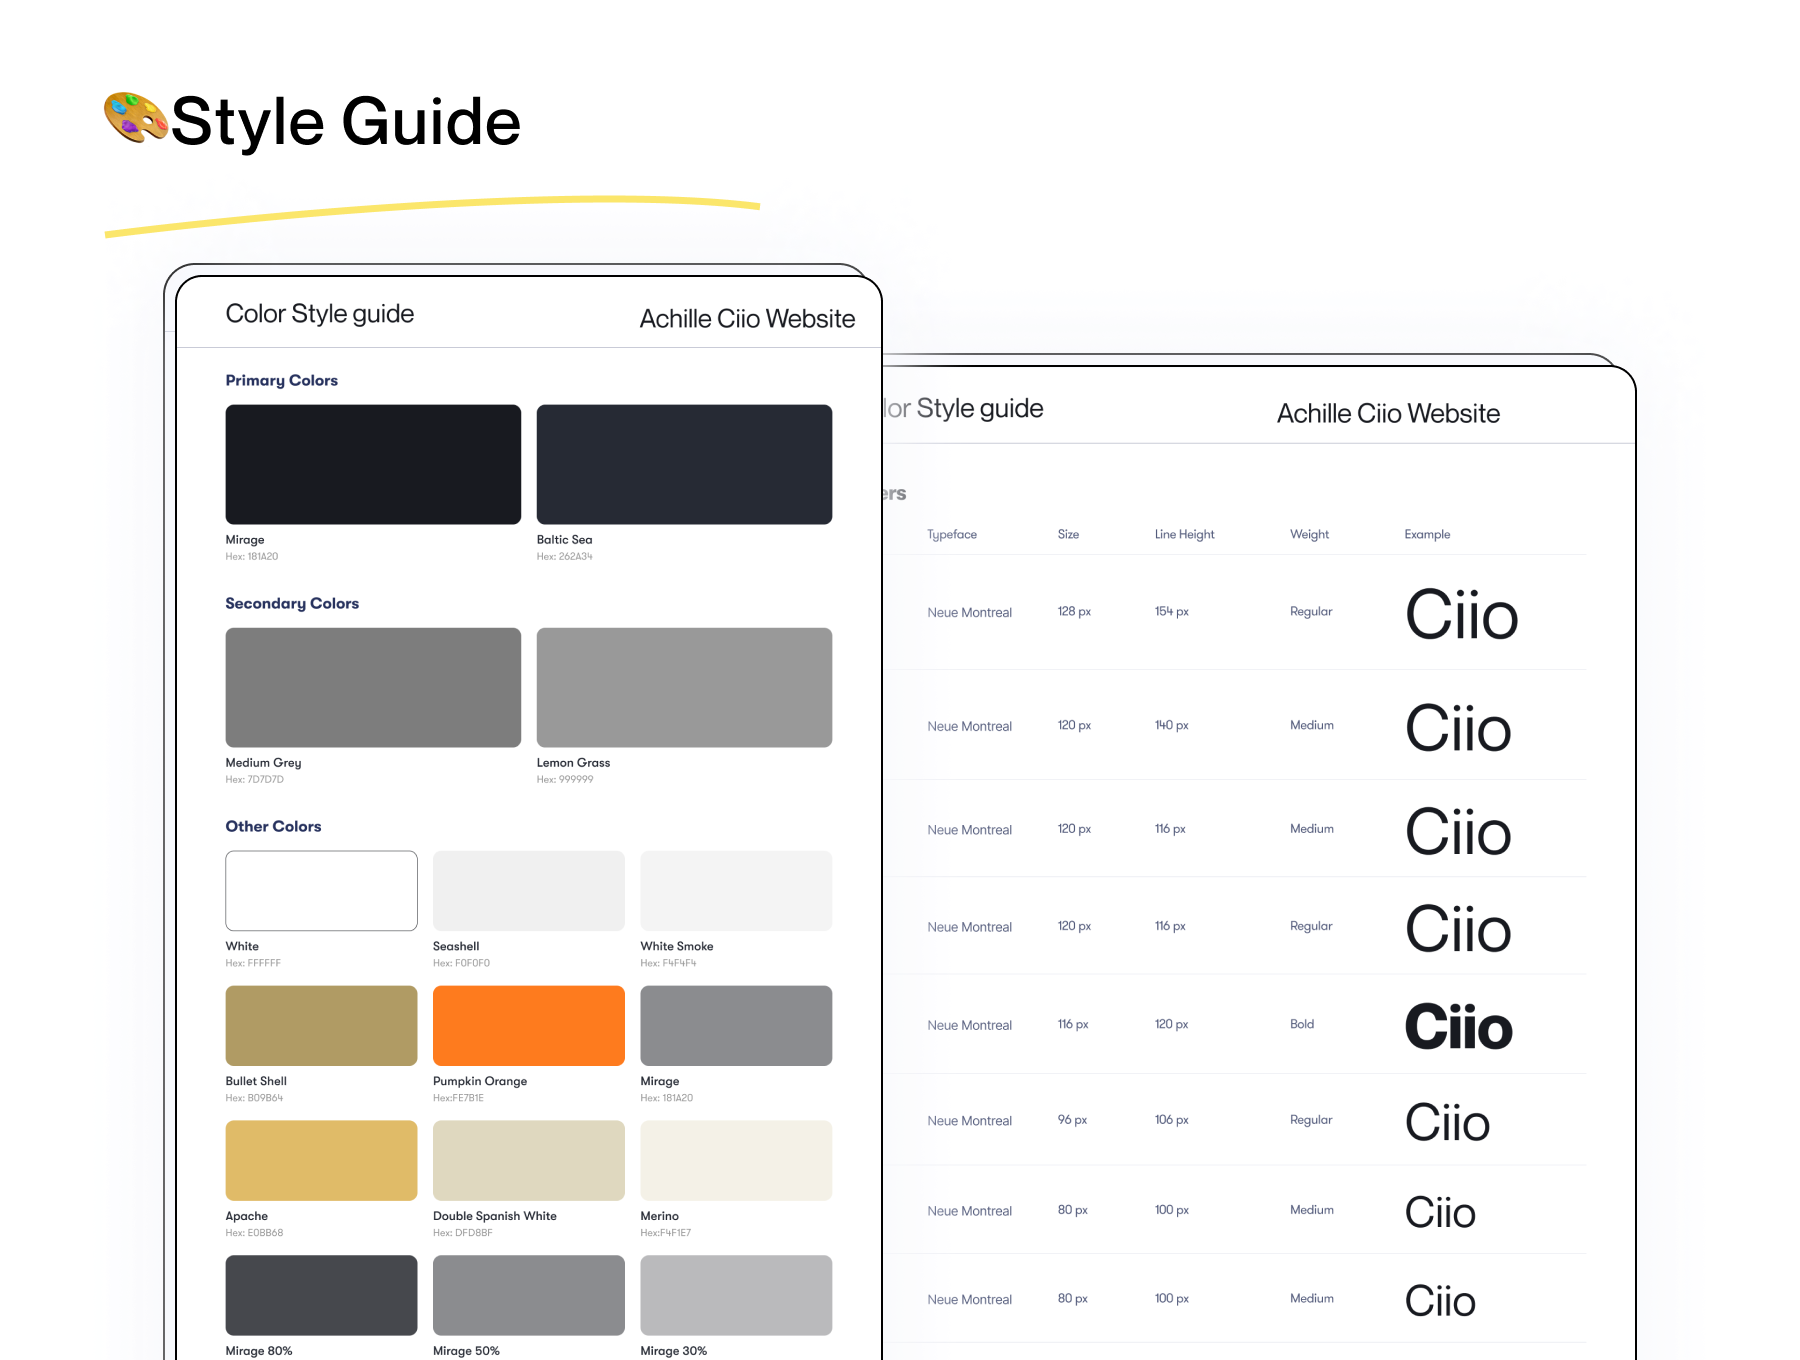Select the Mirage 50% swatch
Viewport: 1800px width, 1360px height.
[528, 1295]
